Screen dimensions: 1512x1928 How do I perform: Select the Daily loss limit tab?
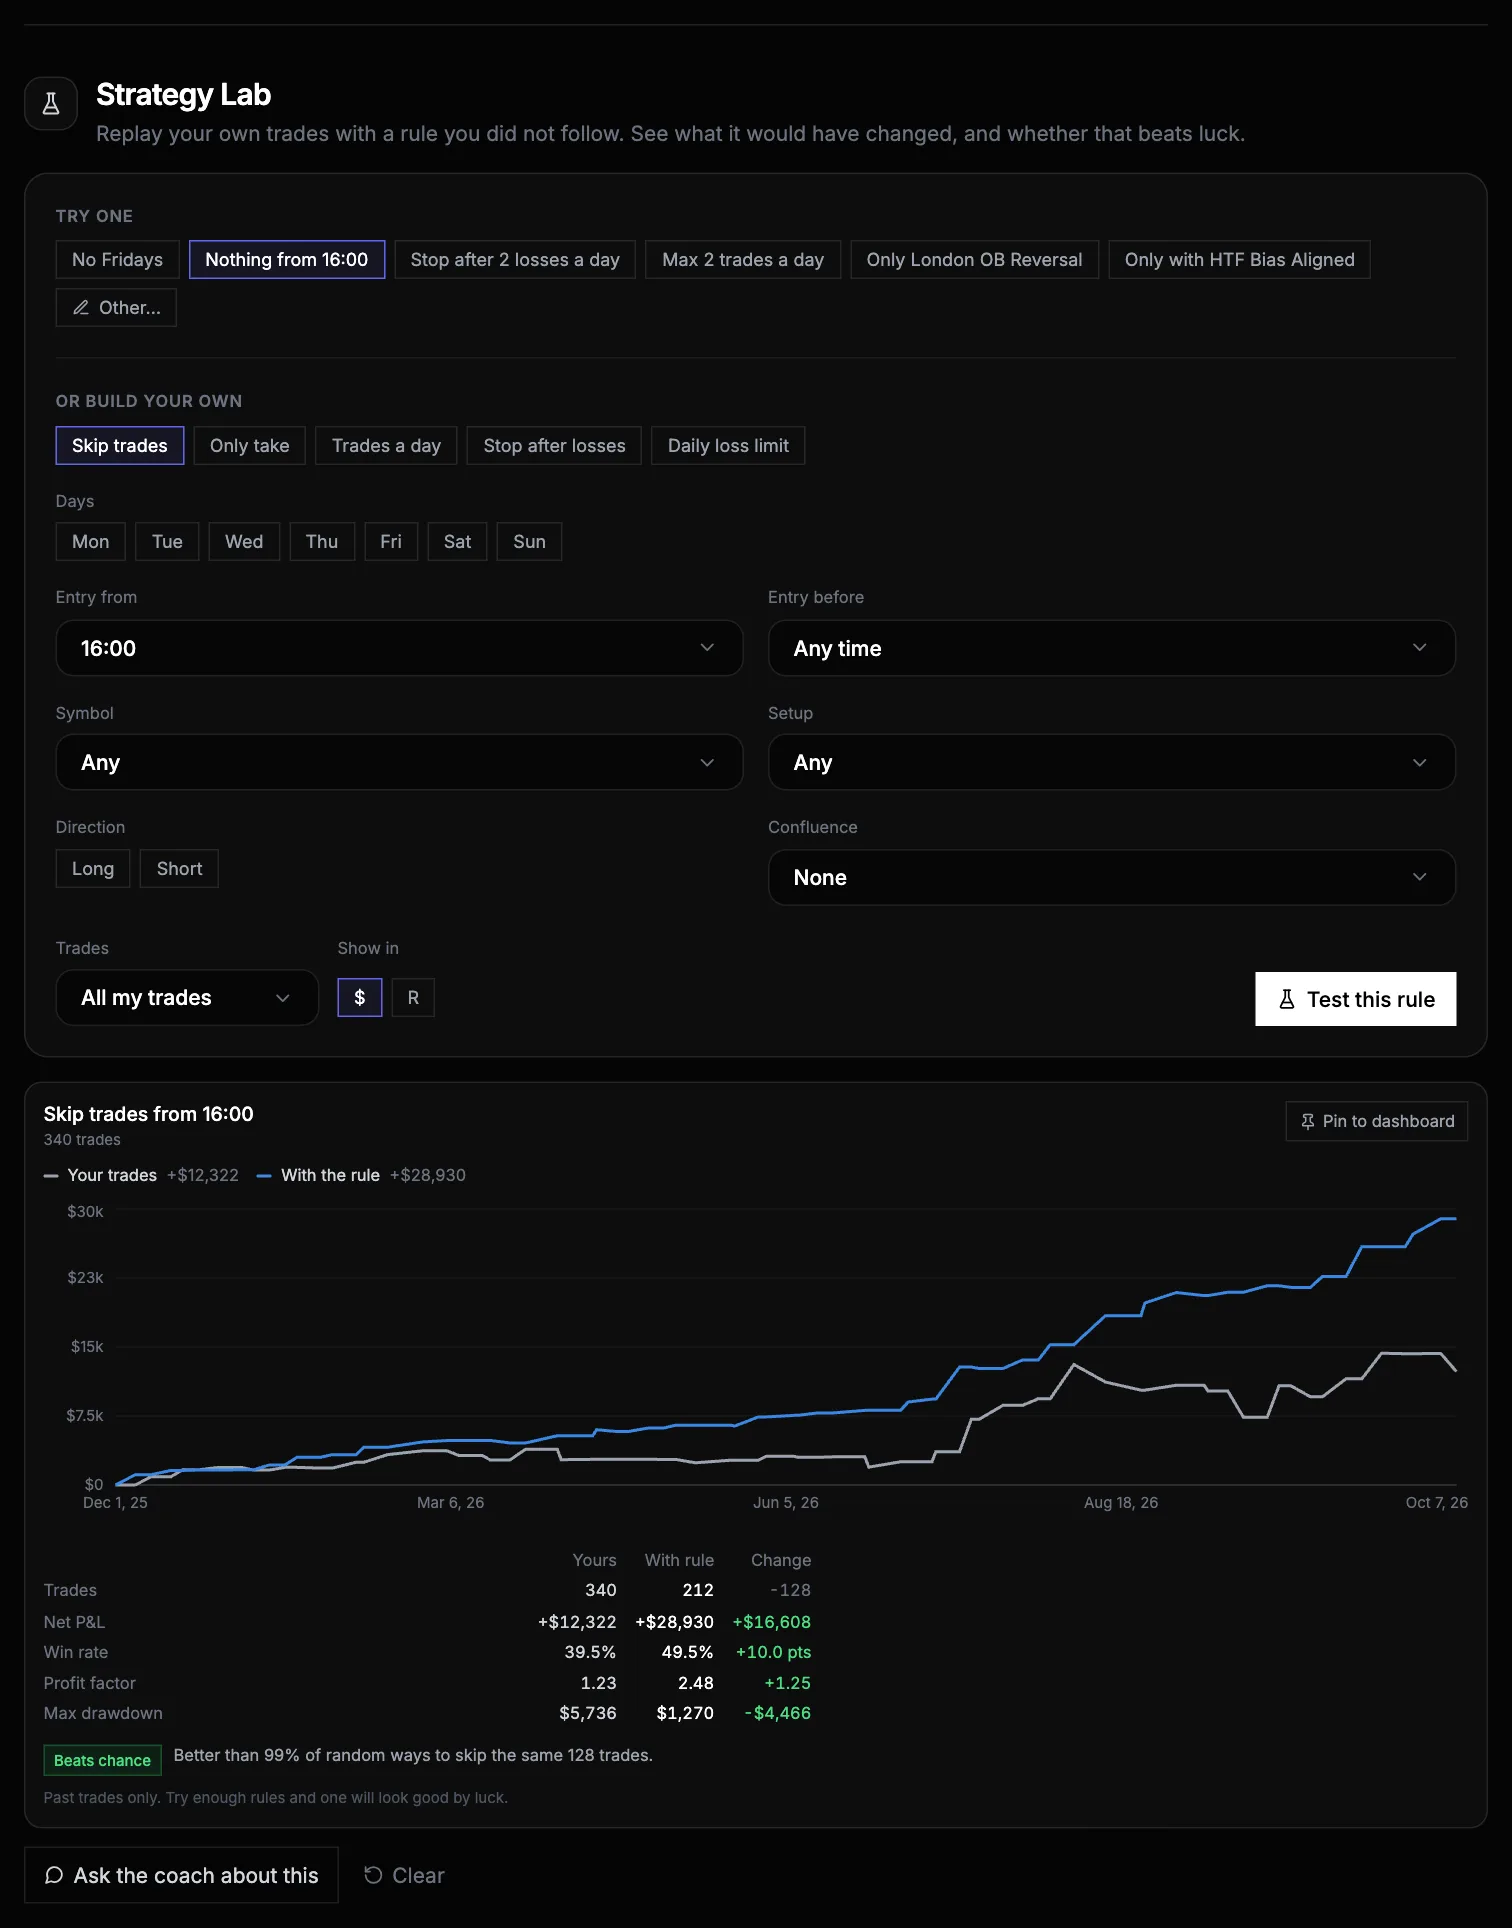tap(728, 446)
